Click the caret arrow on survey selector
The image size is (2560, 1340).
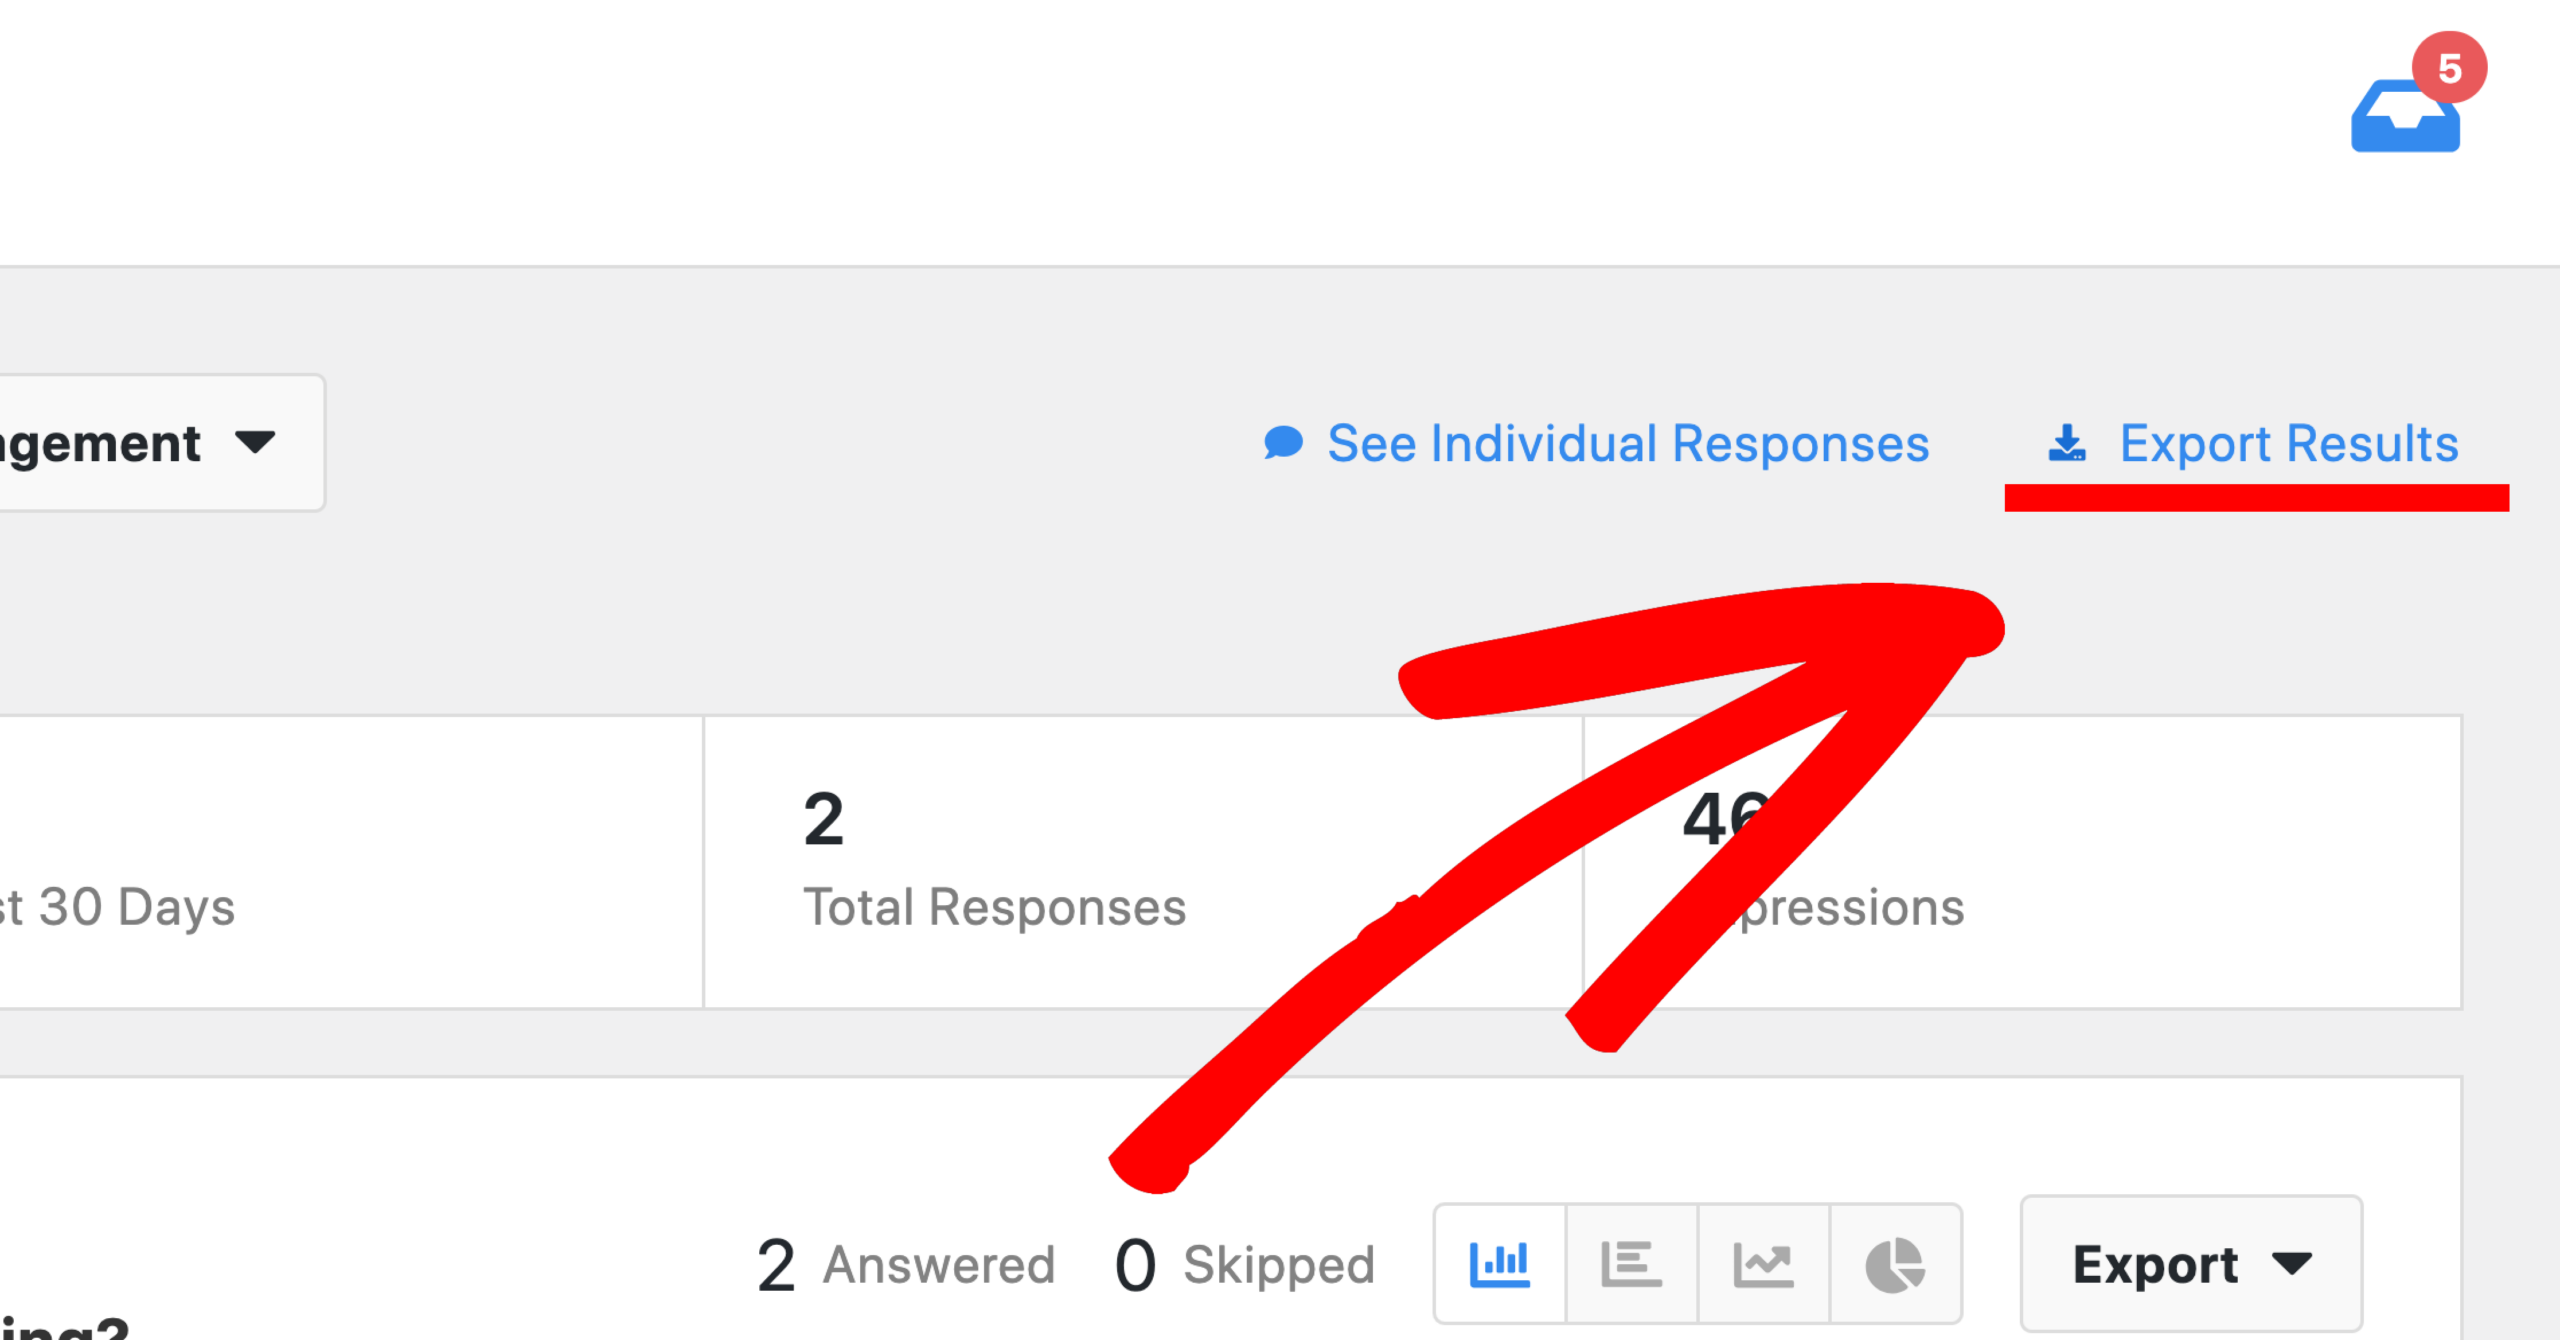coord(255,442)
